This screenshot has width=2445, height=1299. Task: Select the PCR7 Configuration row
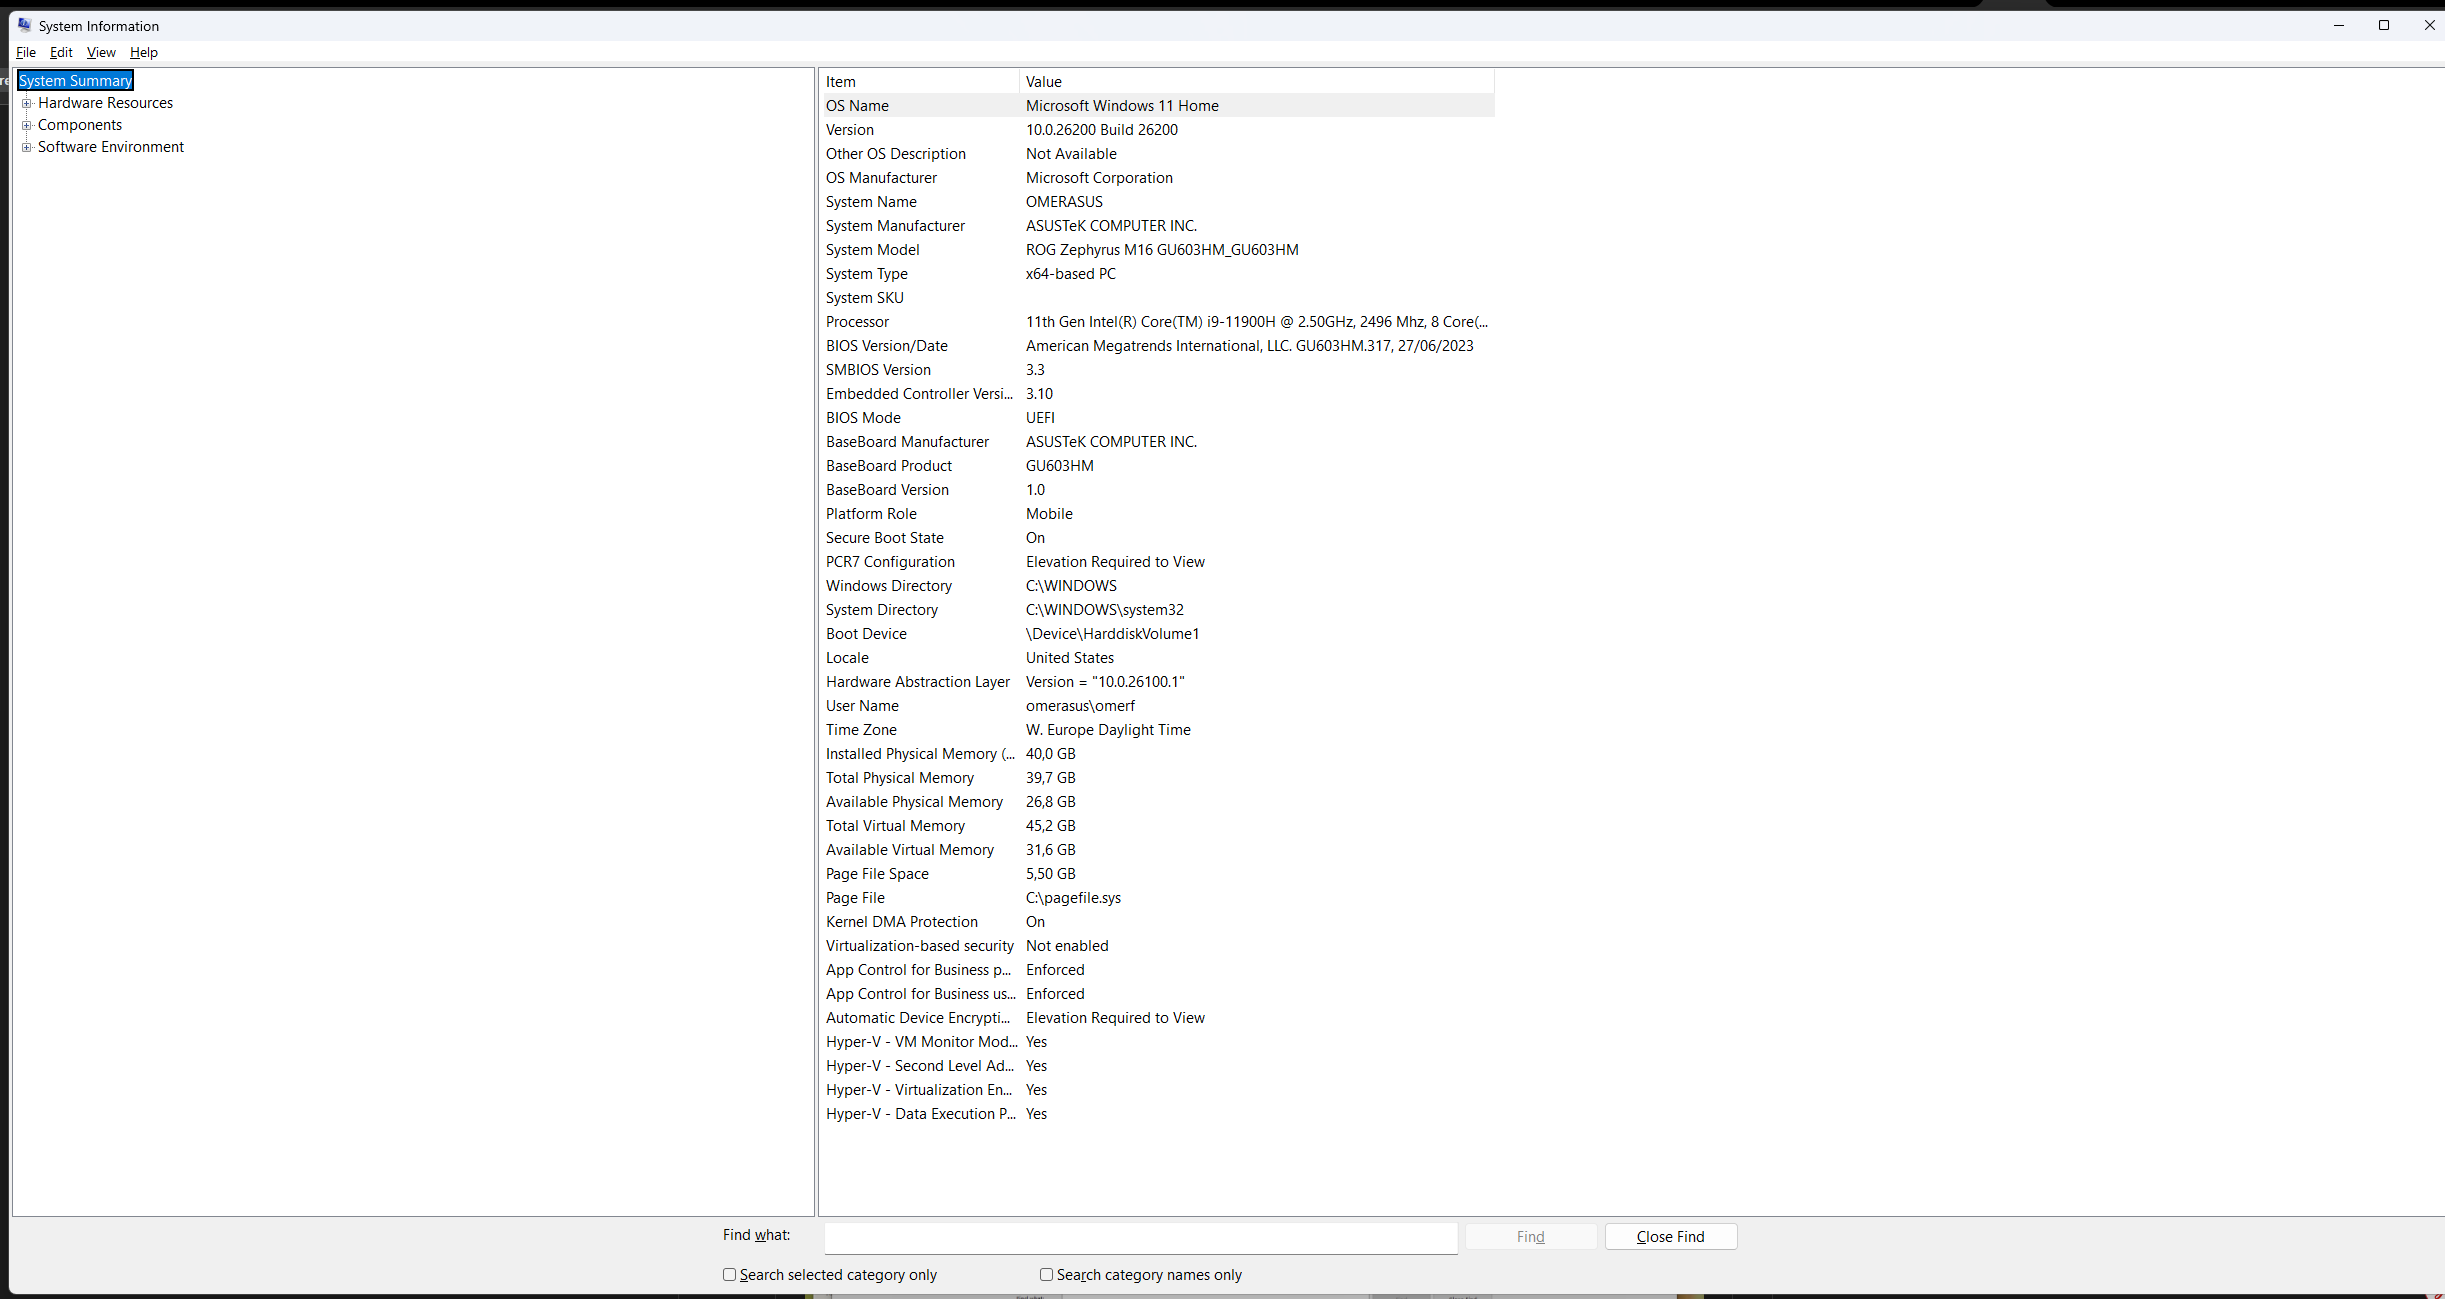(x=1157, y=562)
